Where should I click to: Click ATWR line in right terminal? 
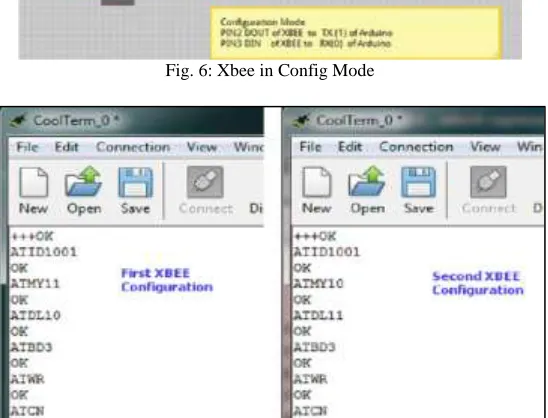[x=310, y=379]
